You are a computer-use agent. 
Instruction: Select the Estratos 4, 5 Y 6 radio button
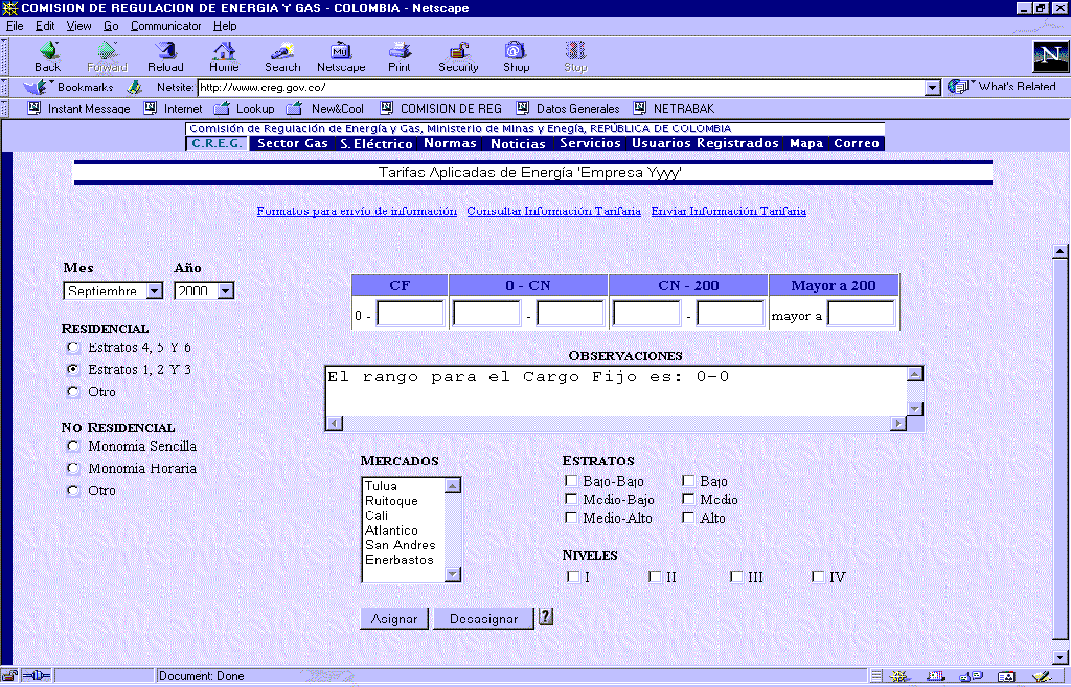click(72, 348)
